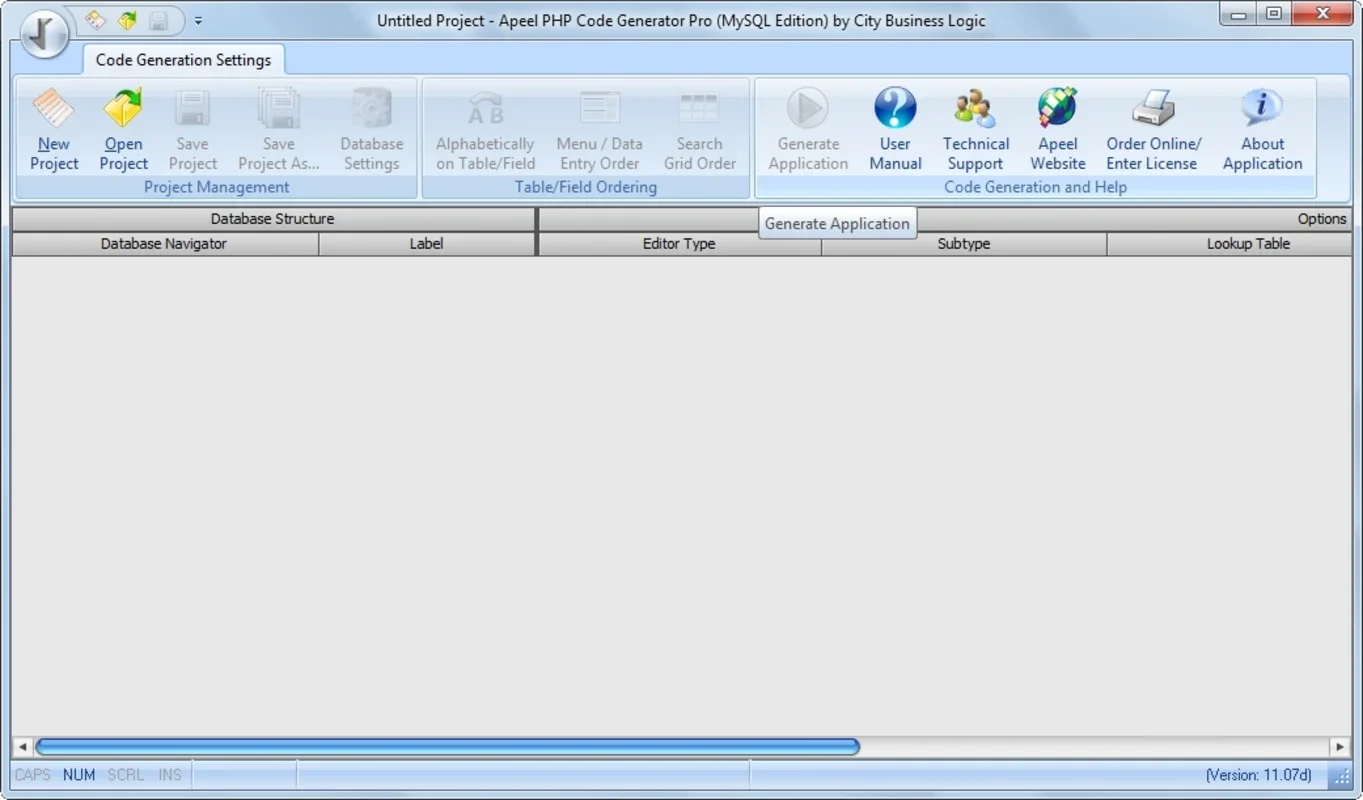1363x800 pixels.
Task: Click the Label column header
Action: coord(427,244)
